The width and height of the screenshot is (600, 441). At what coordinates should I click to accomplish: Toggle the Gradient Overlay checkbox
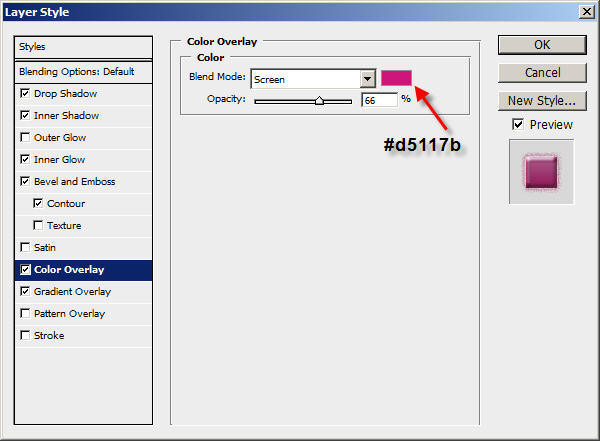[25, 291]
